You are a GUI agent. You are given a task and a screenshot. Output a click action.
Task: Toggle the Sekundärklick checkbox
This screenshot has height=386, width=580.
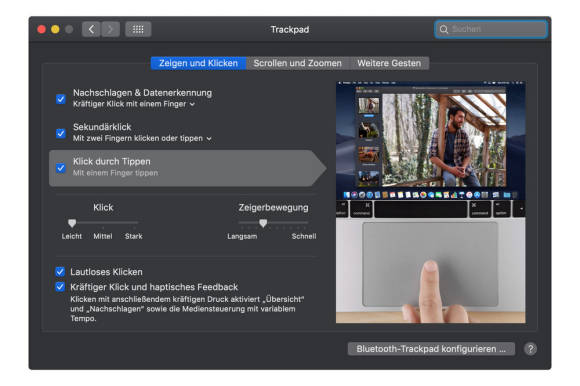pos(61,133)
